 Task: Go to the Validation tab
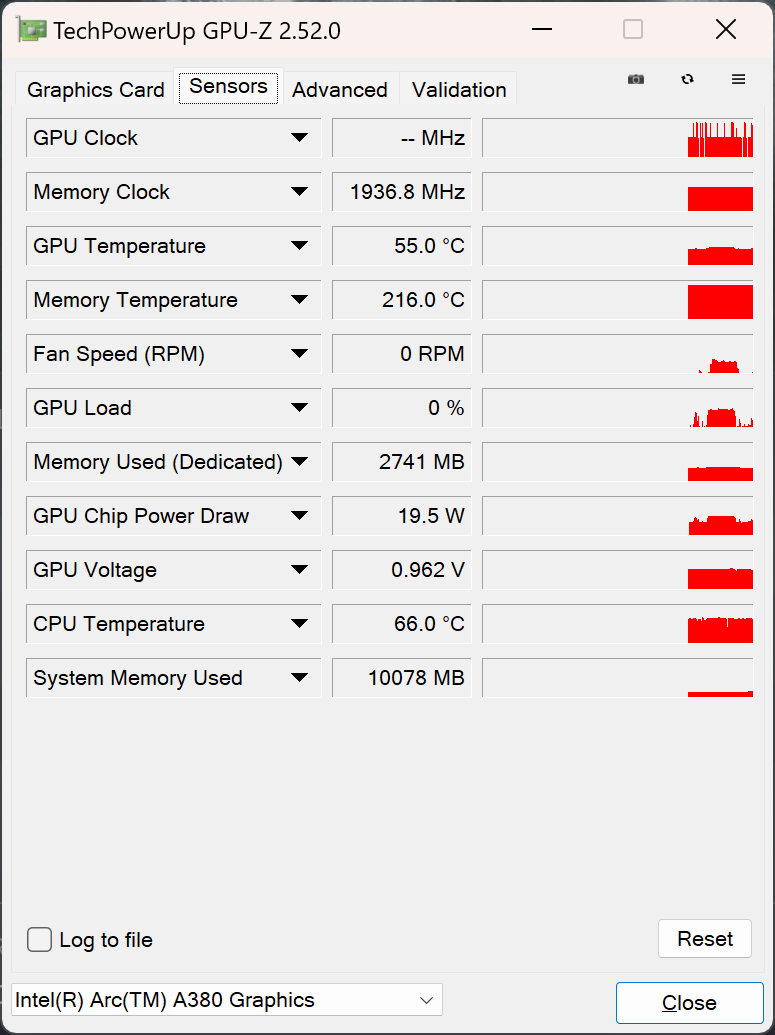point(459,90)
